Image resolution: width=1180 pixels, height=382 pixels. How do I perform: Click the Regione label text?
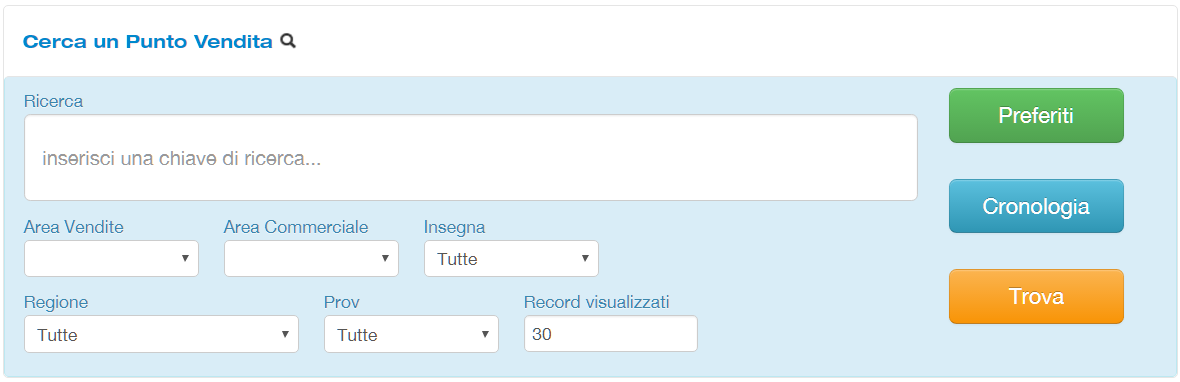[x=56, y=302]
